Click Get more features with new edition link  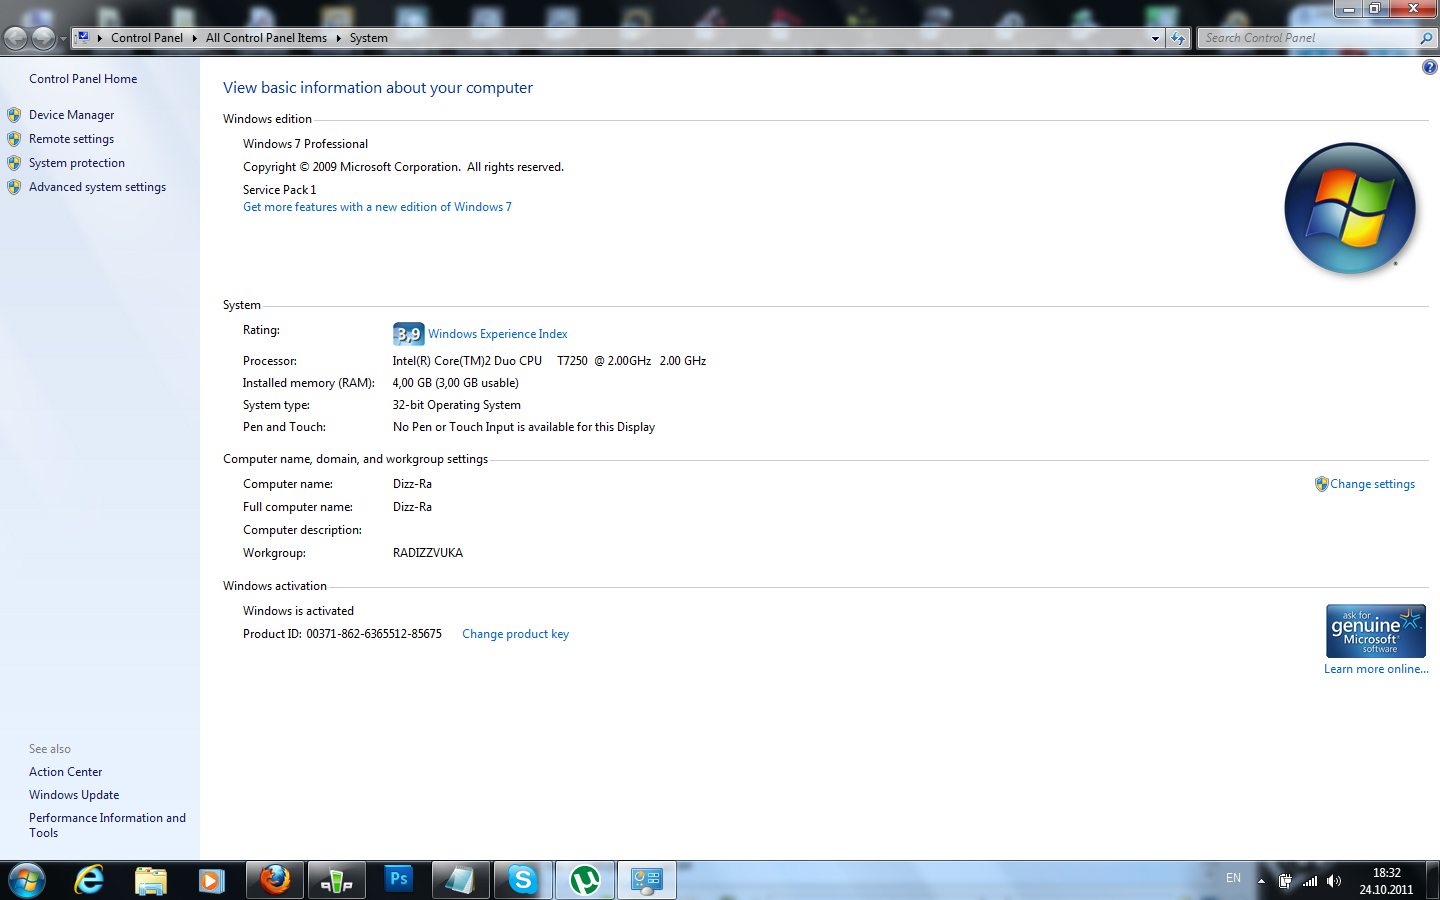(x=377, y=207)
